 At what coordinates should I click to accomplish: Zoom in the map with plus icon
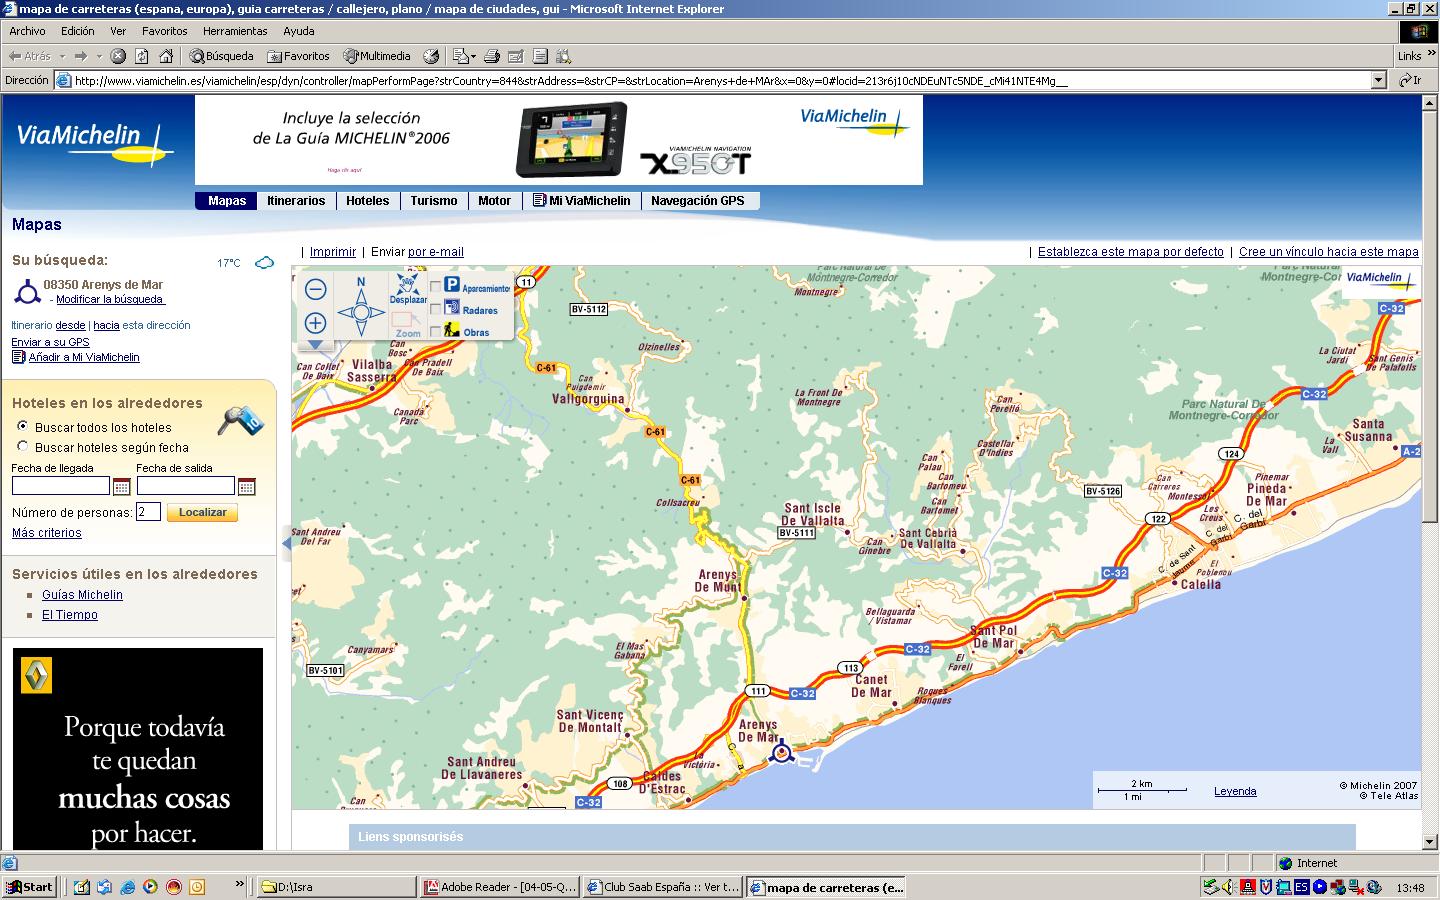pos(315,323)
